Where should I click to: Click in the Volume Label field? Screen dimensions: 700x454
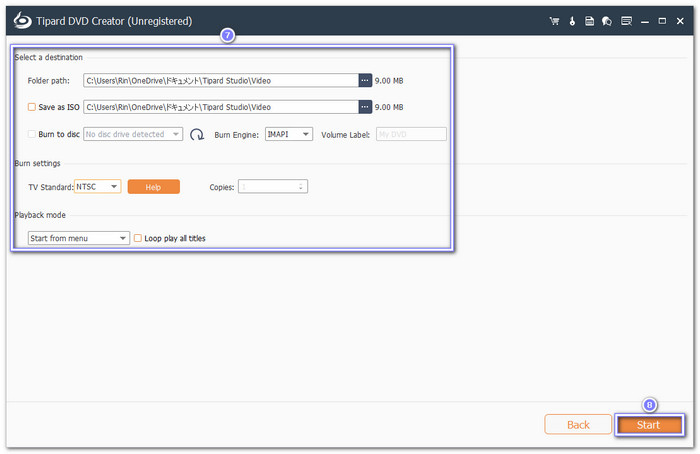click(x=411, y=134)
